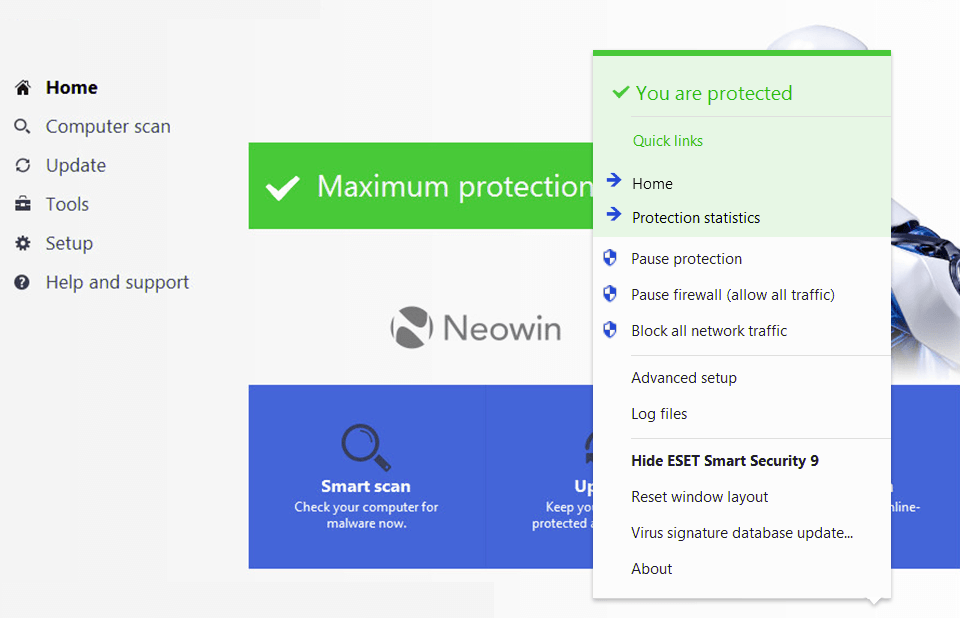Select Block all network traffic
Screen dimensions: 960x618
(709, 331)
